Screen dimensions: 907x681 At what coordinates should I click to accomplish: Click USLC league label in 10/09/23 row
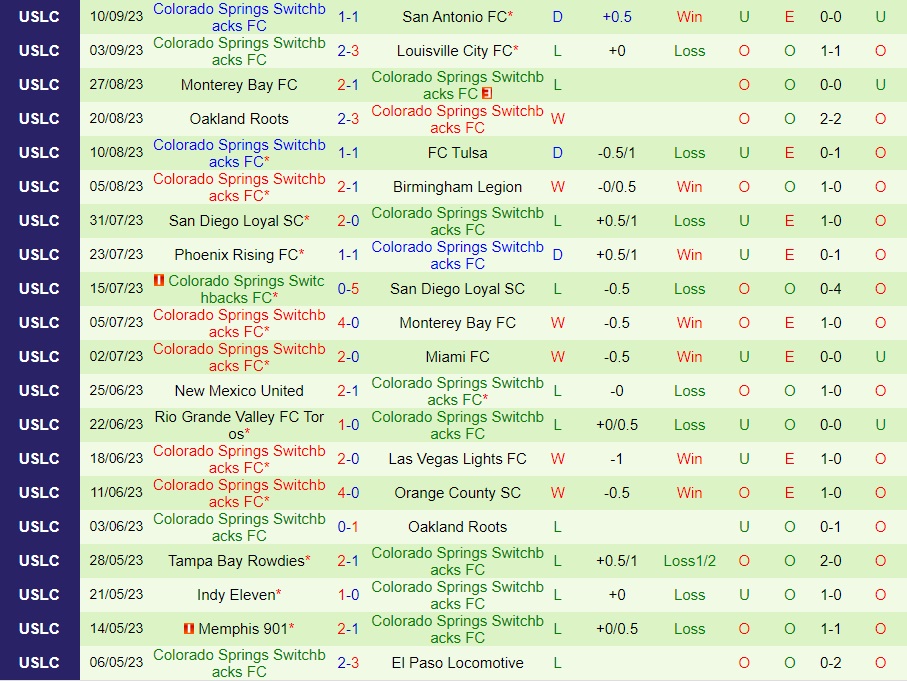point(39,17)
